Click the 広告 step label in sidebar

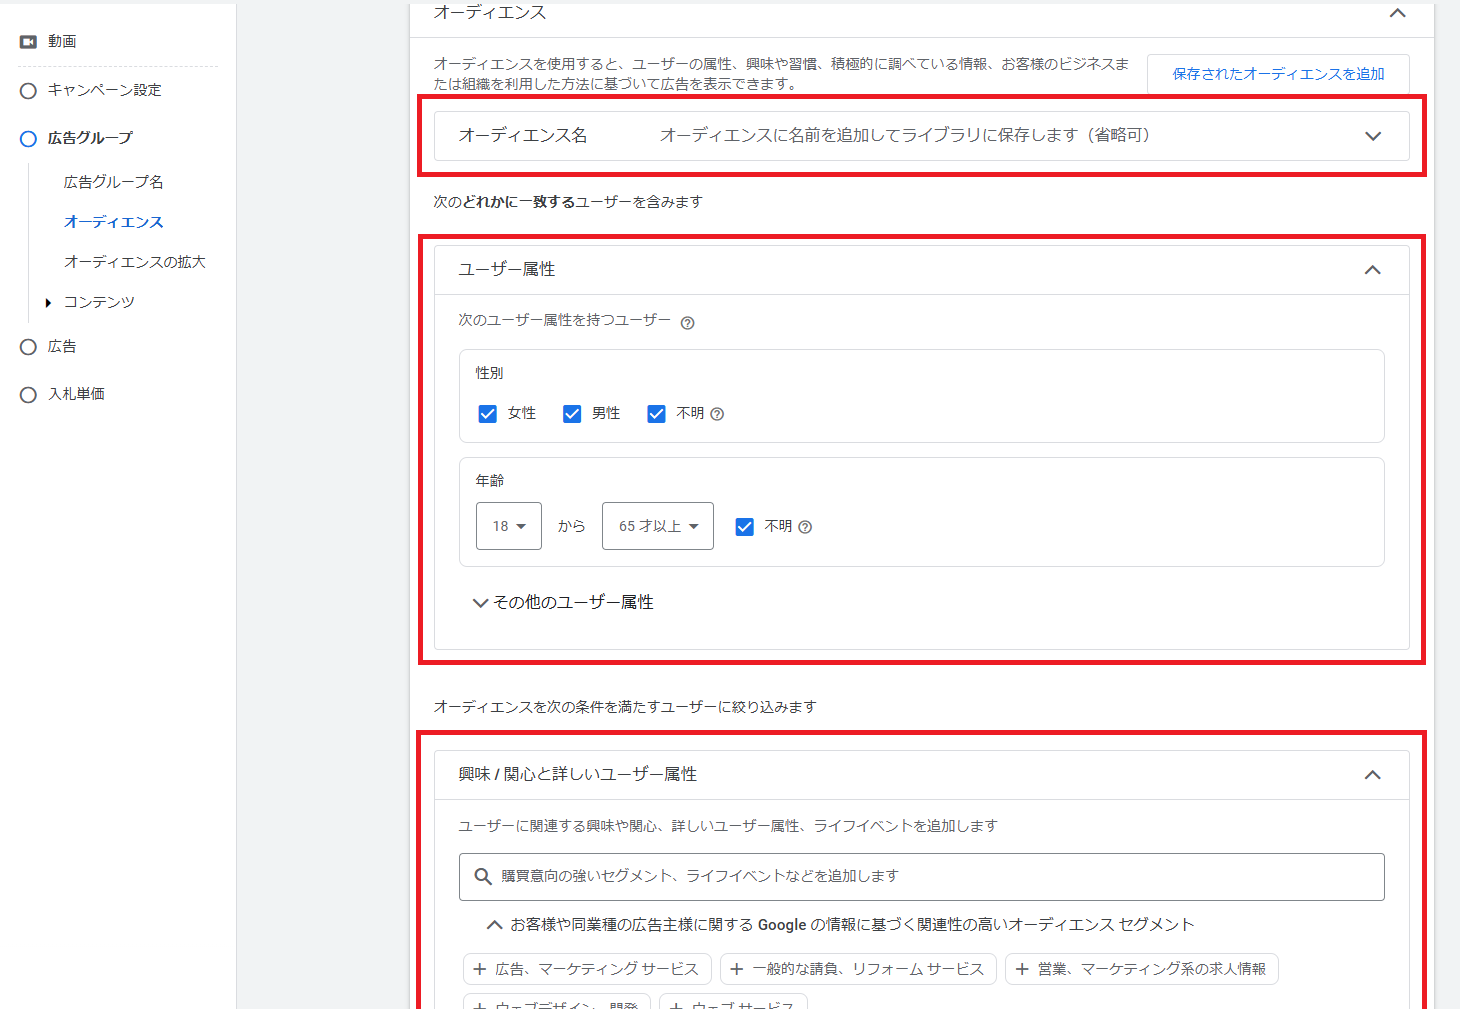click(62, 346)
